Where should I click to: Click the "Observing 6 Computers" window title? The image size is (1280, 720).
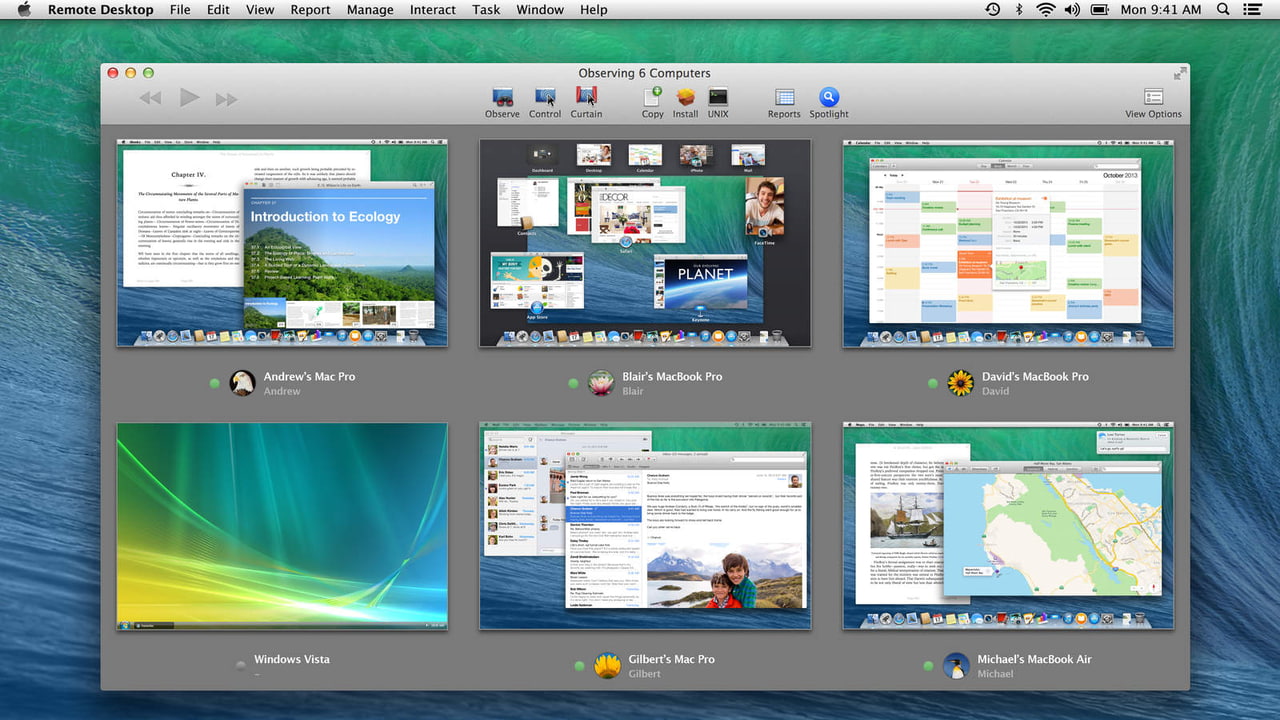point(645,73)
